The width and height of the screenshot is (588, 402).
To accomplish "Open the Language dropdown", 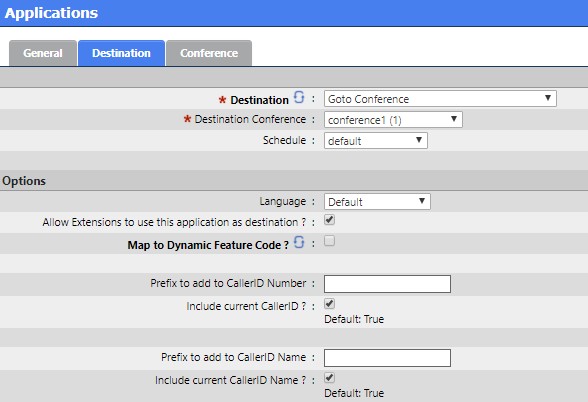I will pos(377,202).
